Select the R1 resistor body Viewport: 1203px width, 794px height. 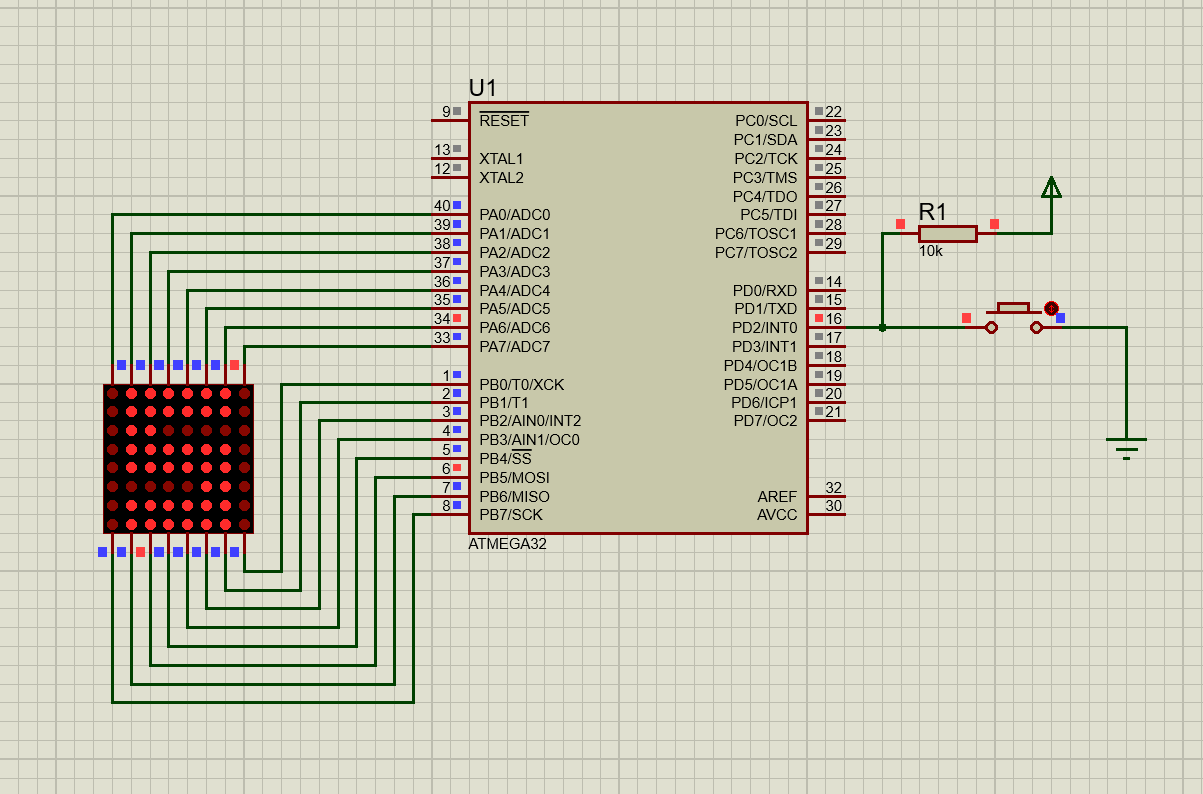947,233
